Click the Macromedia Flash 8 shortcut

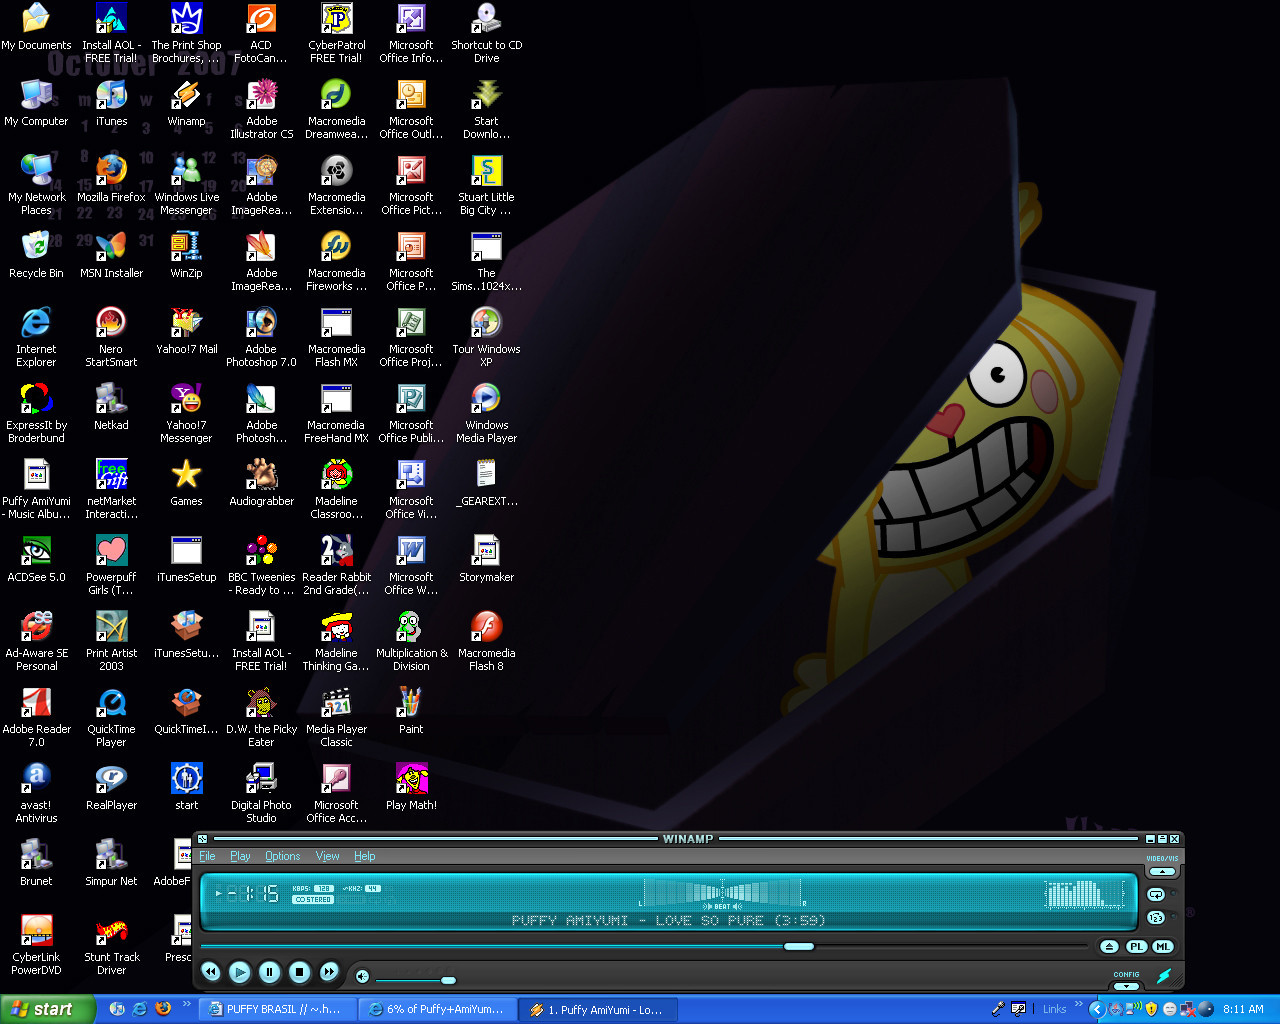coord(486,641)
